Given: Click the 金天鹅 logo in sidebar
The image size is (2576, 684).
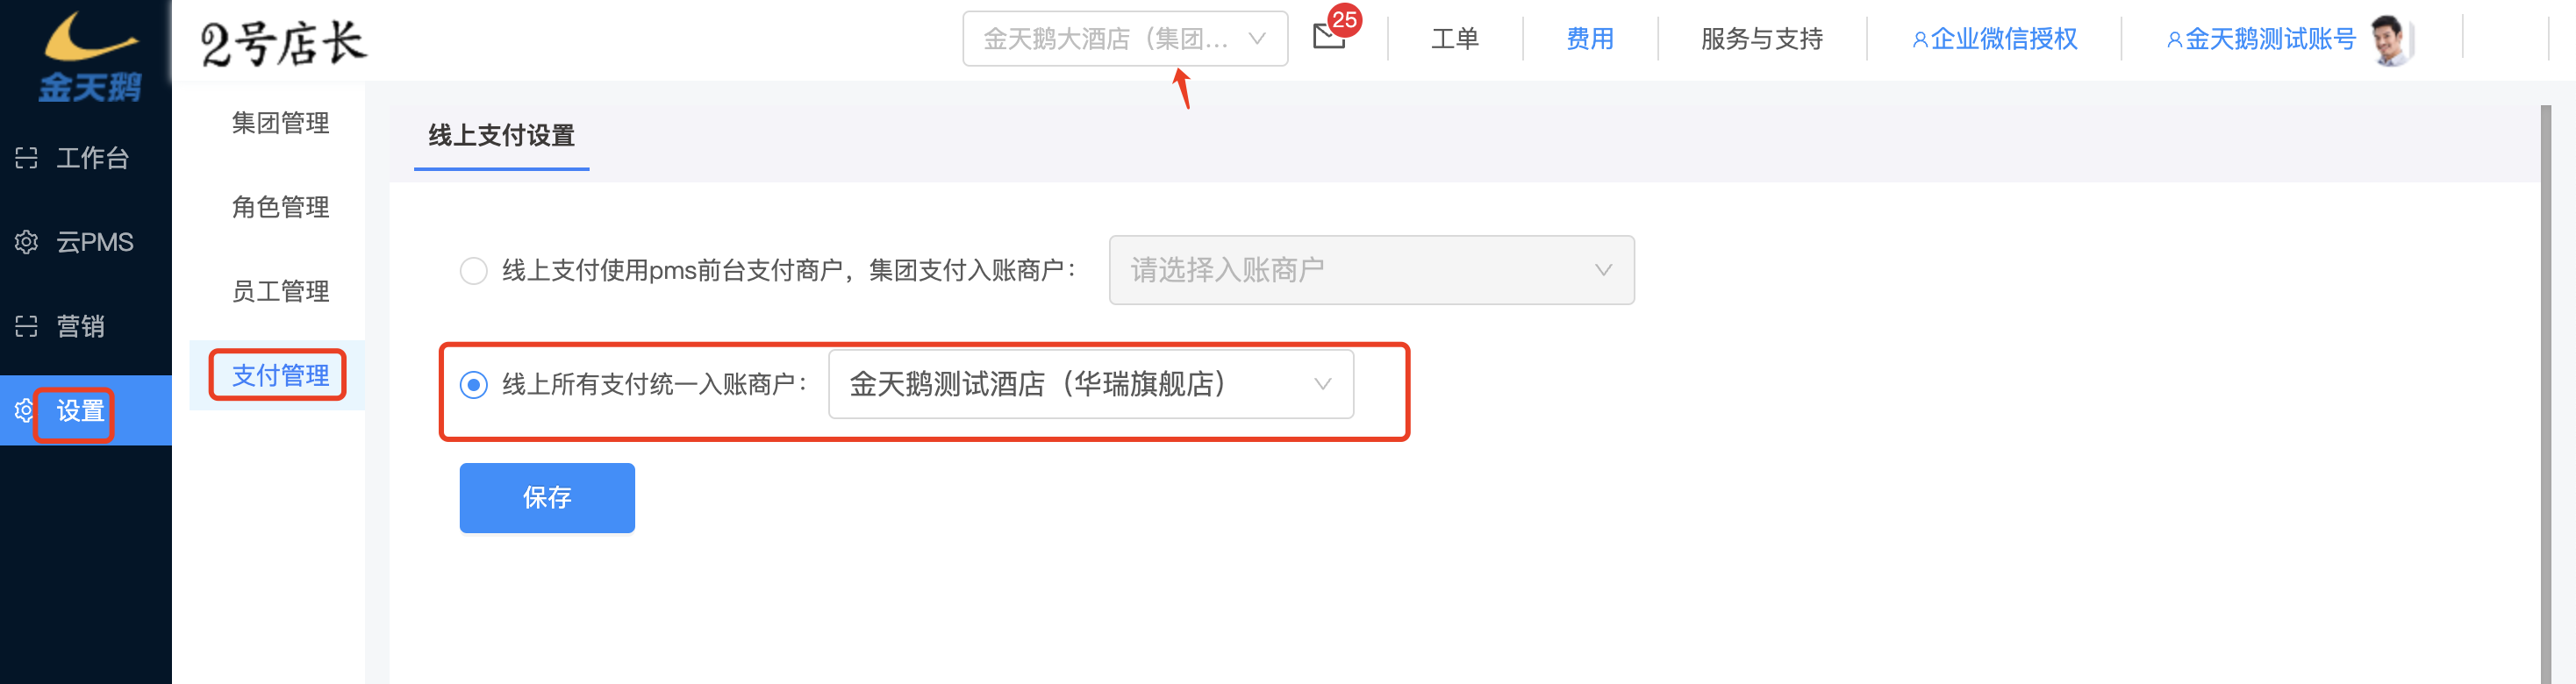Looking at the screenshot, I should (x=88, y=56).
